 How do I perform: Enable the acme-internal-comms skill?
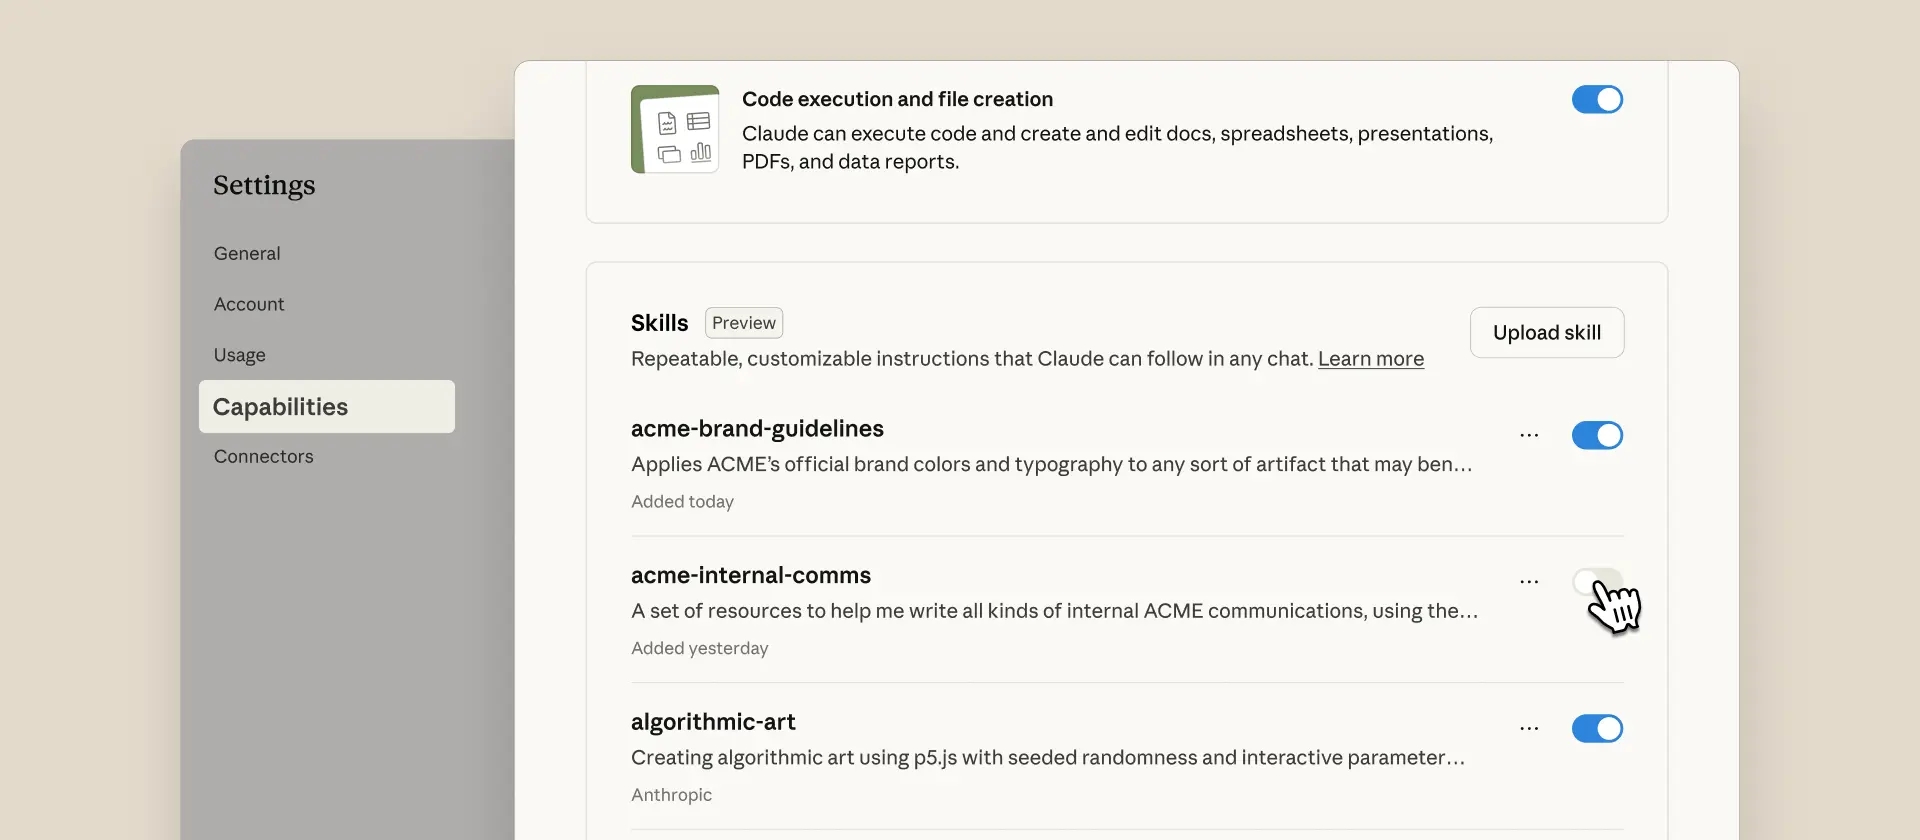1596,582
